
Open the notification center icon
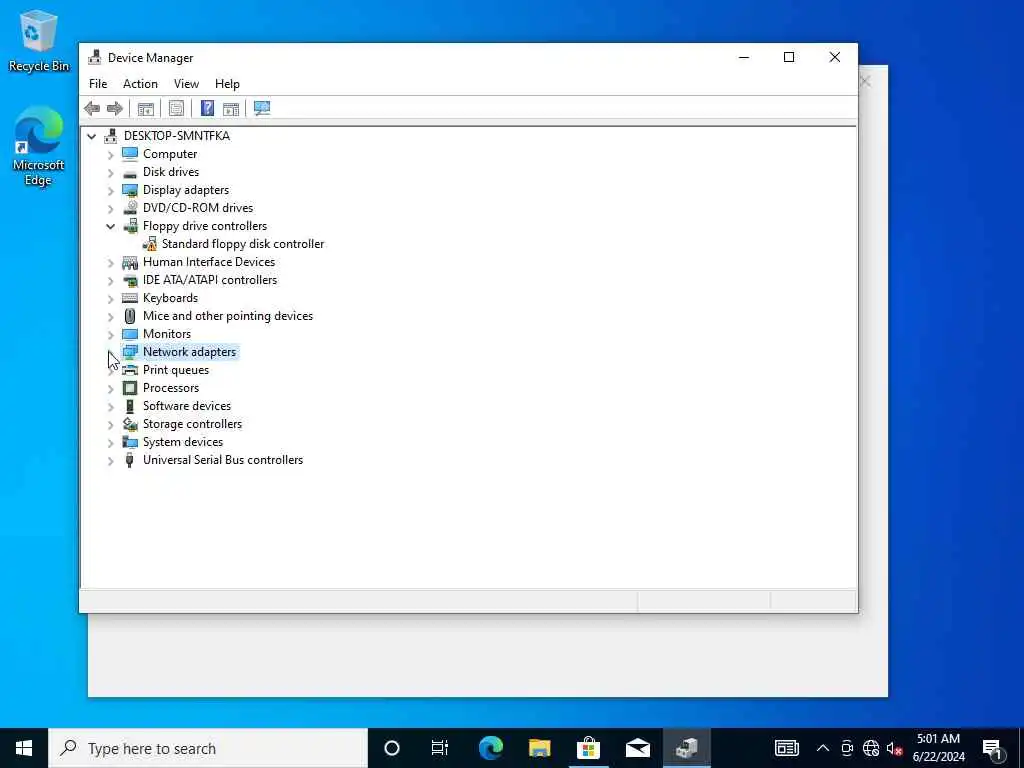[x=993, y=748]
